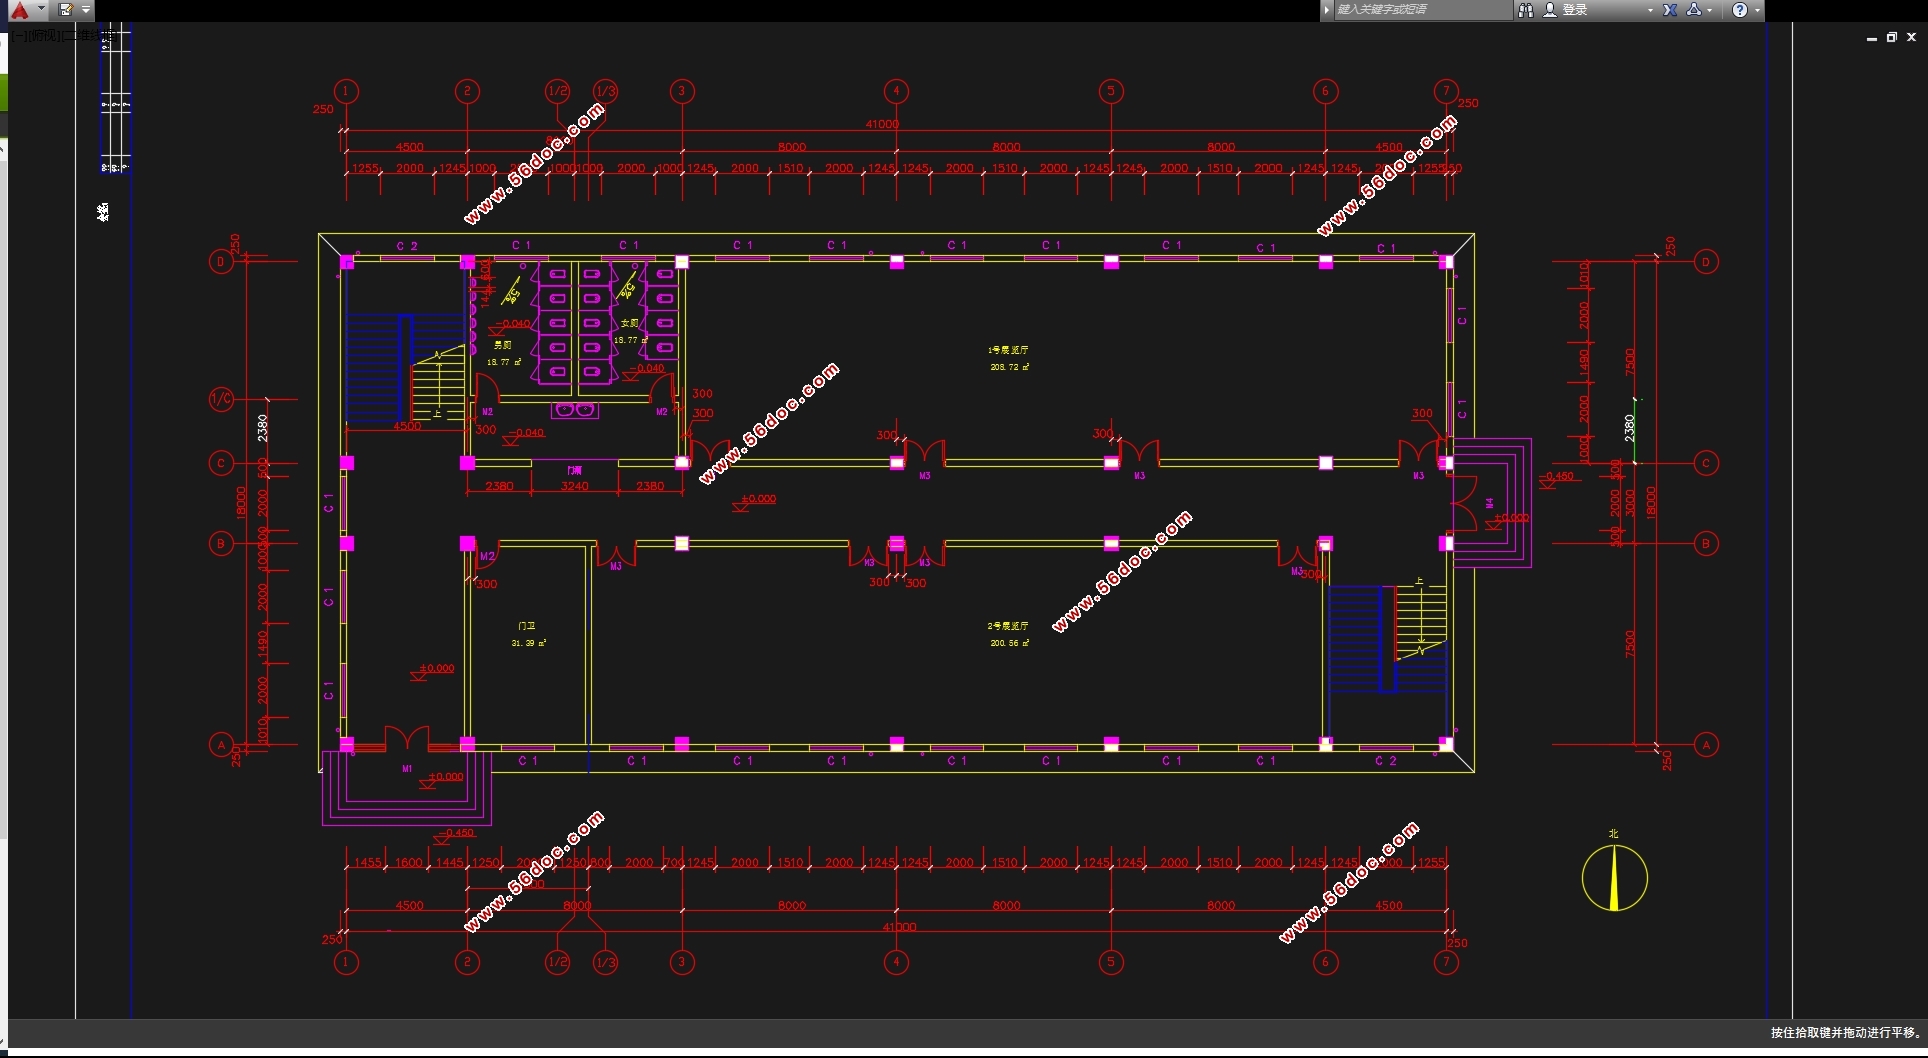Restore down the drawing window
1928x1058 pixels.
coord(1891,37)
